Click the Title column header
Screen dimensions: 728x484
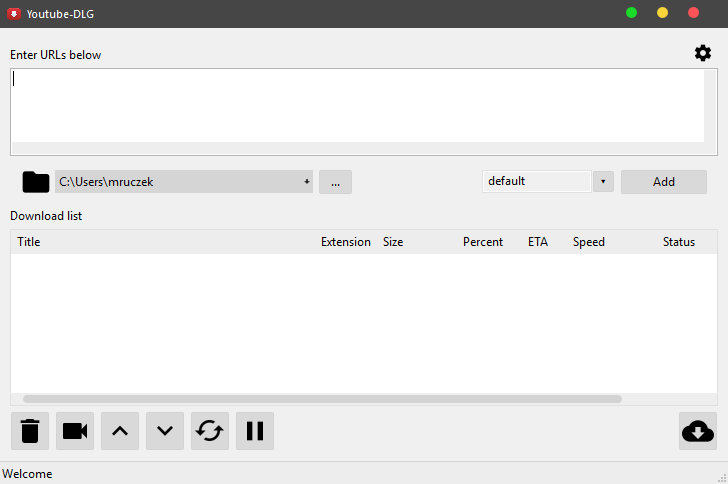coord(29,242)
